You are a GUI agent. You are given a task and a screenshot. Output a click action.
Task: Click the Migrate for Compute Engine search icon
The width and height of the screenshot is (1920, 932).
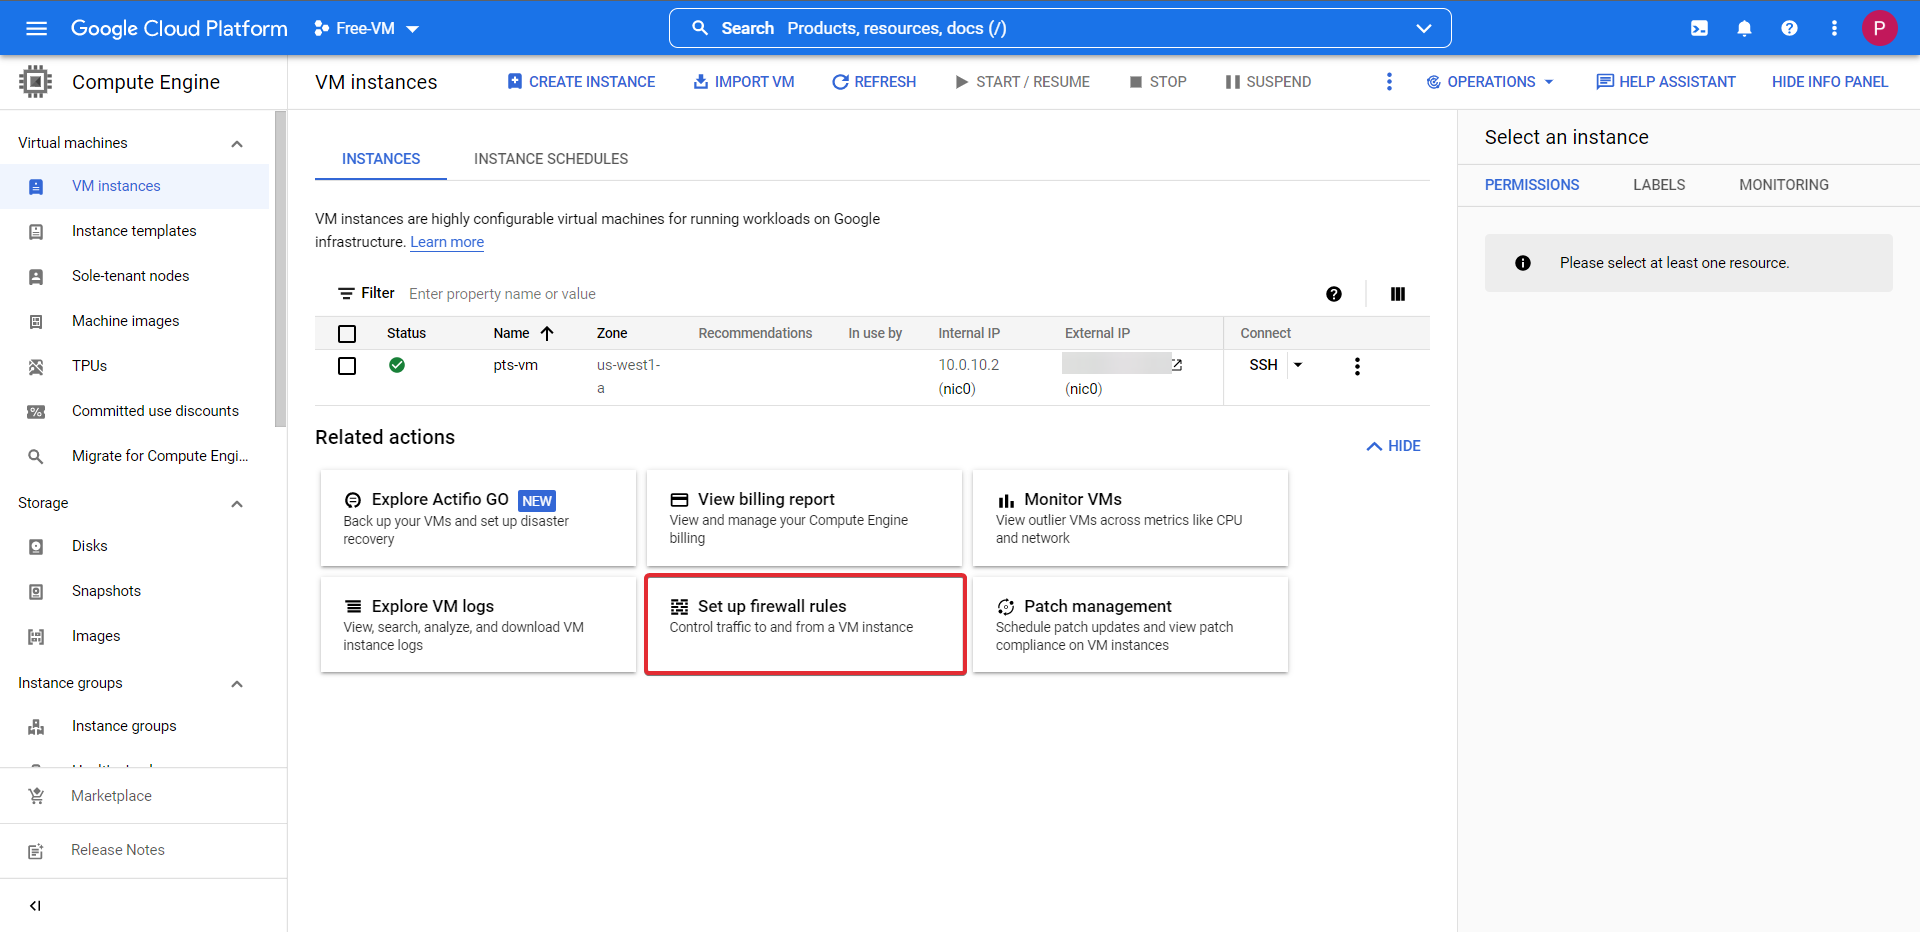36,456
